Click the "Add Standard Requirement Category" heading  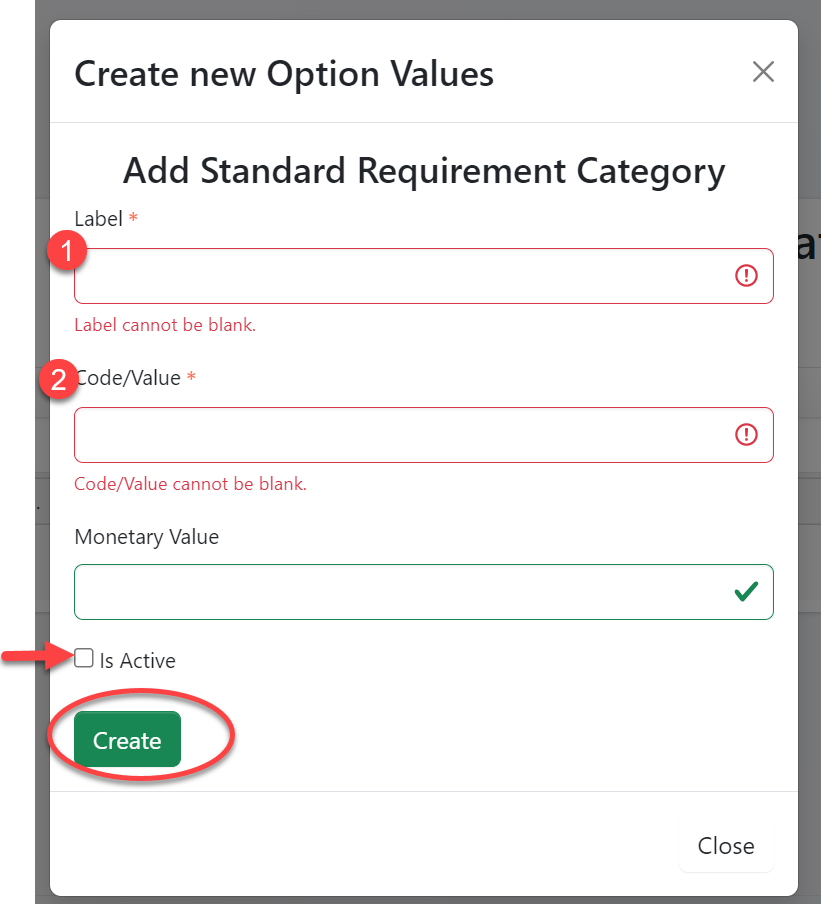[x=423, y=171]
